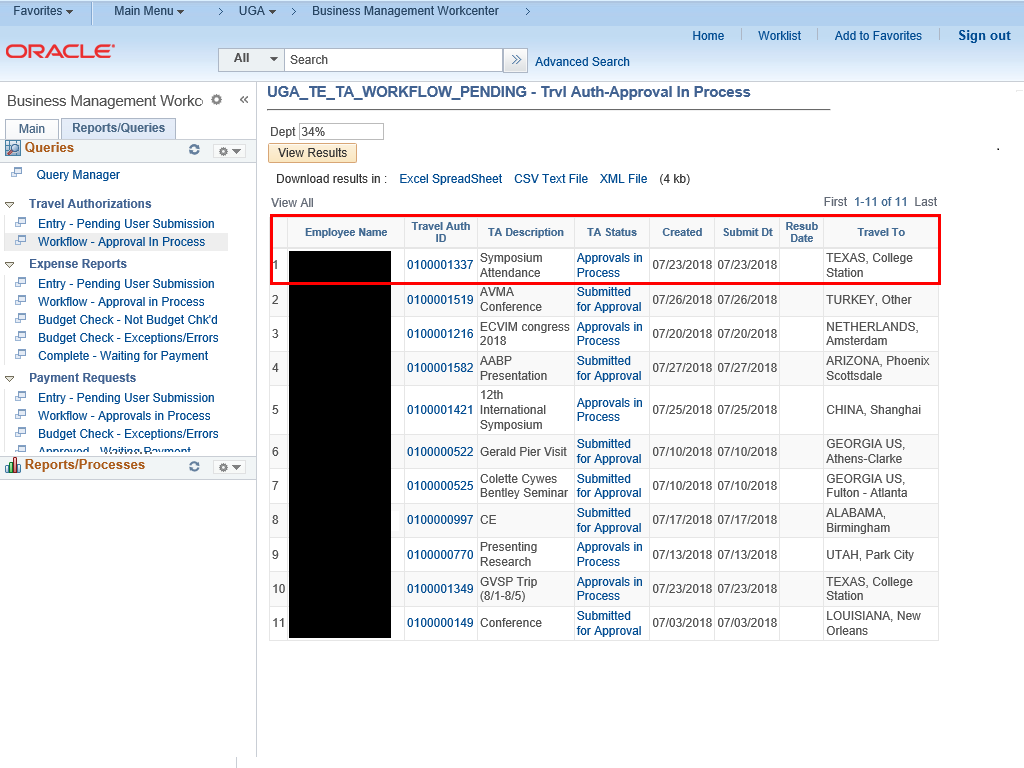Click the Workcenter settings gear icon

(216, 100)
